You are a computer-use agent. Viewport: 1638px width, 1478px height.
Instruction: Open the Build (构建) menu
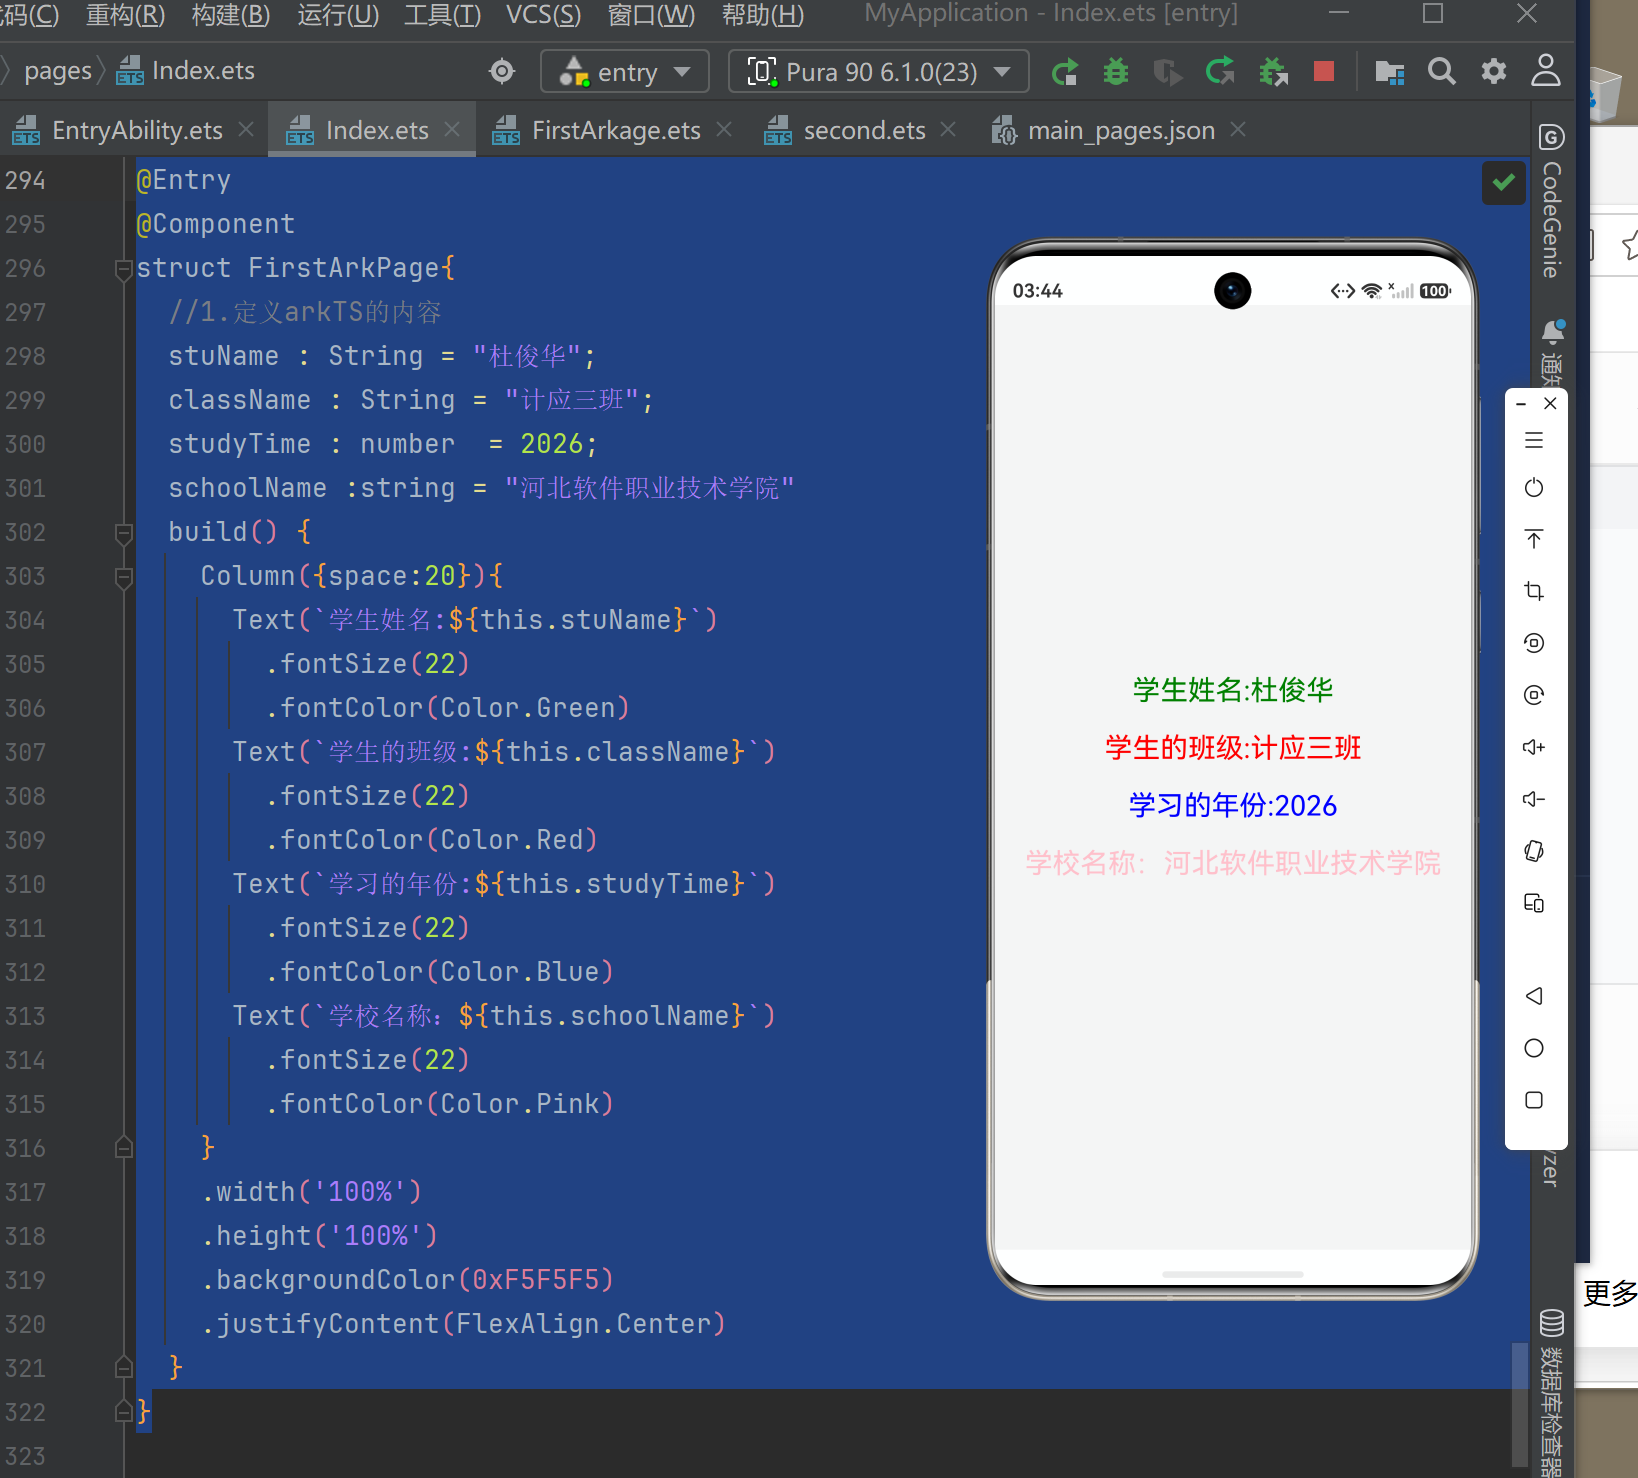tap(231, 15)
